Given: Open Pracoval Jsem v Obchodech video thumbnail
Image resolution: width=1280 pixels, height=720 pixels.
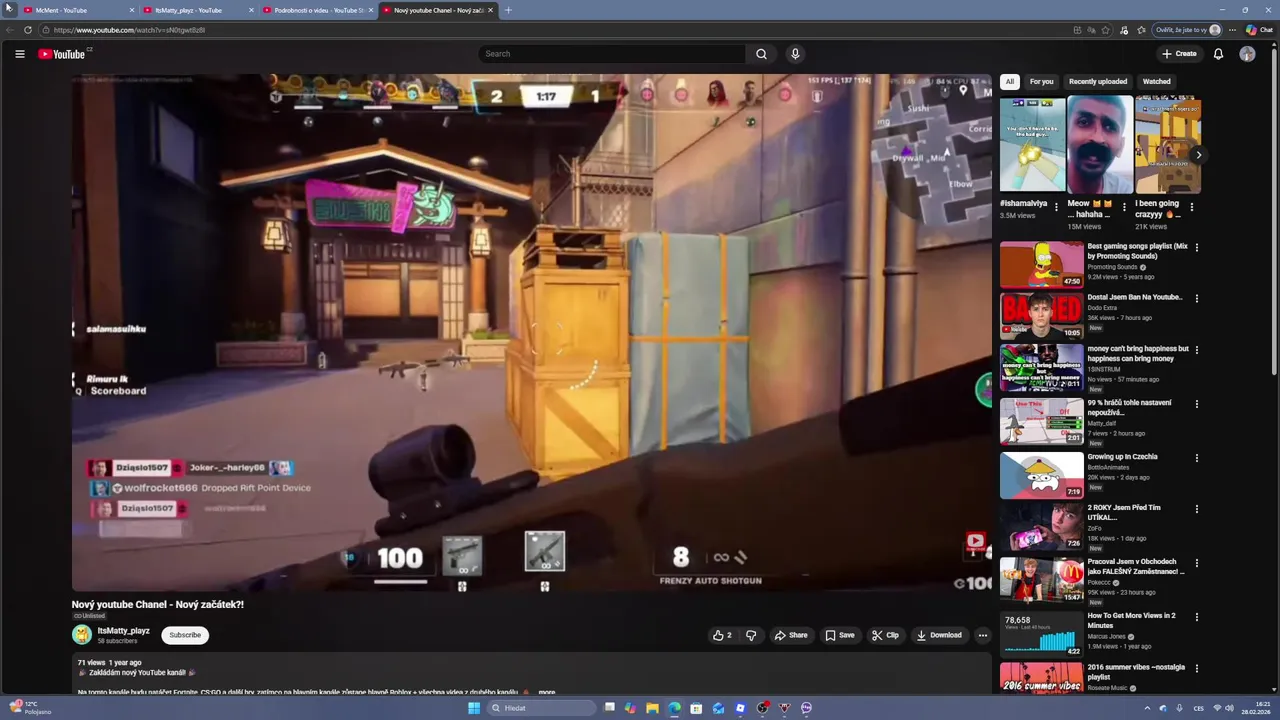Looking at the screenshot, I should 1042,580.
